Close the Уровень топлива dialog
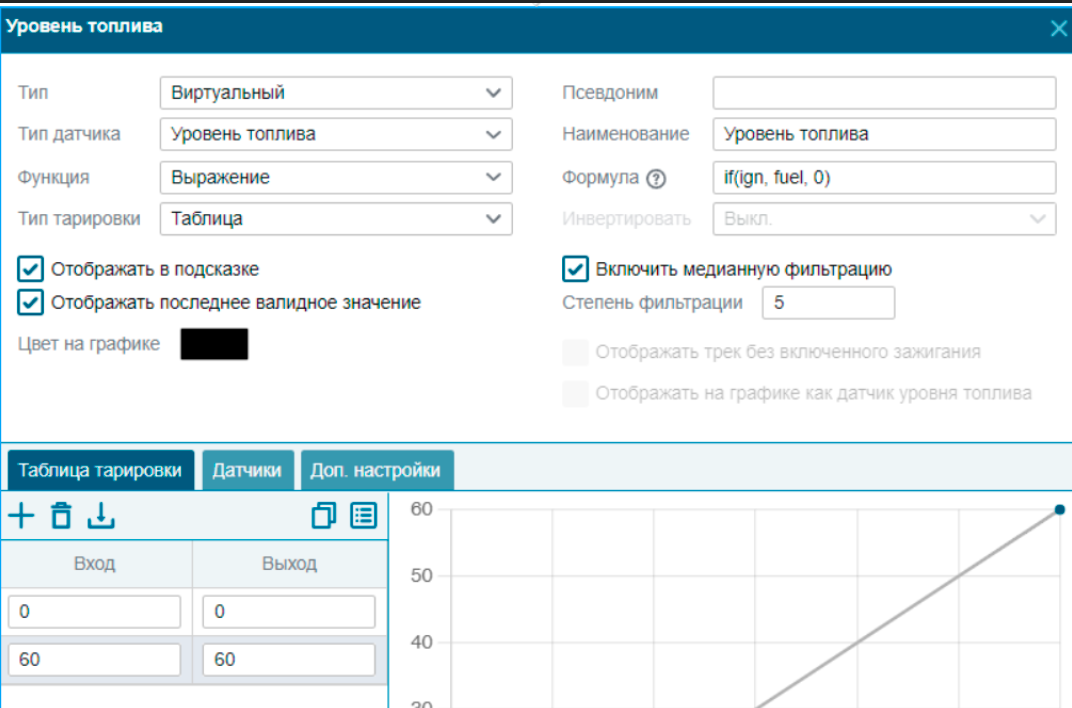This screenshot has height=708, width=1072. pos(1058,29)
